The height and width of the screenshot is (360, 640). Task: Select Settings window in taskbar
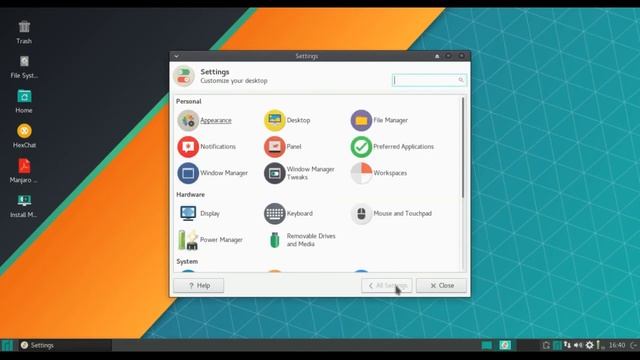coord(65,345)
